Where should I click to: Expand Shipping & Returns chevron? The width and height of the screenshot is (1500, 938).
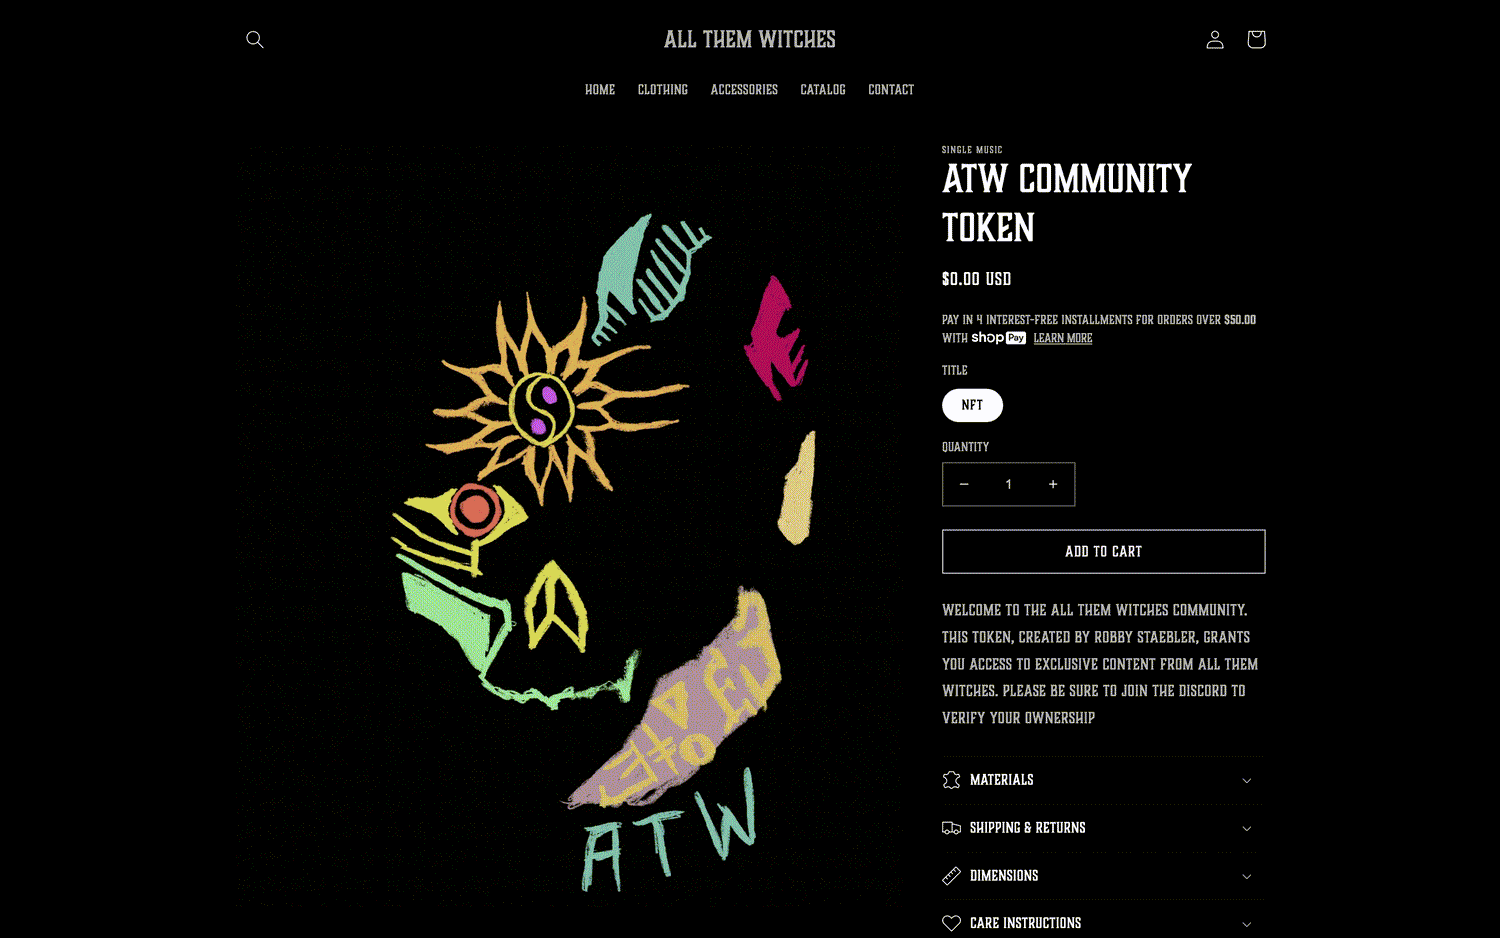point(1247,828)
